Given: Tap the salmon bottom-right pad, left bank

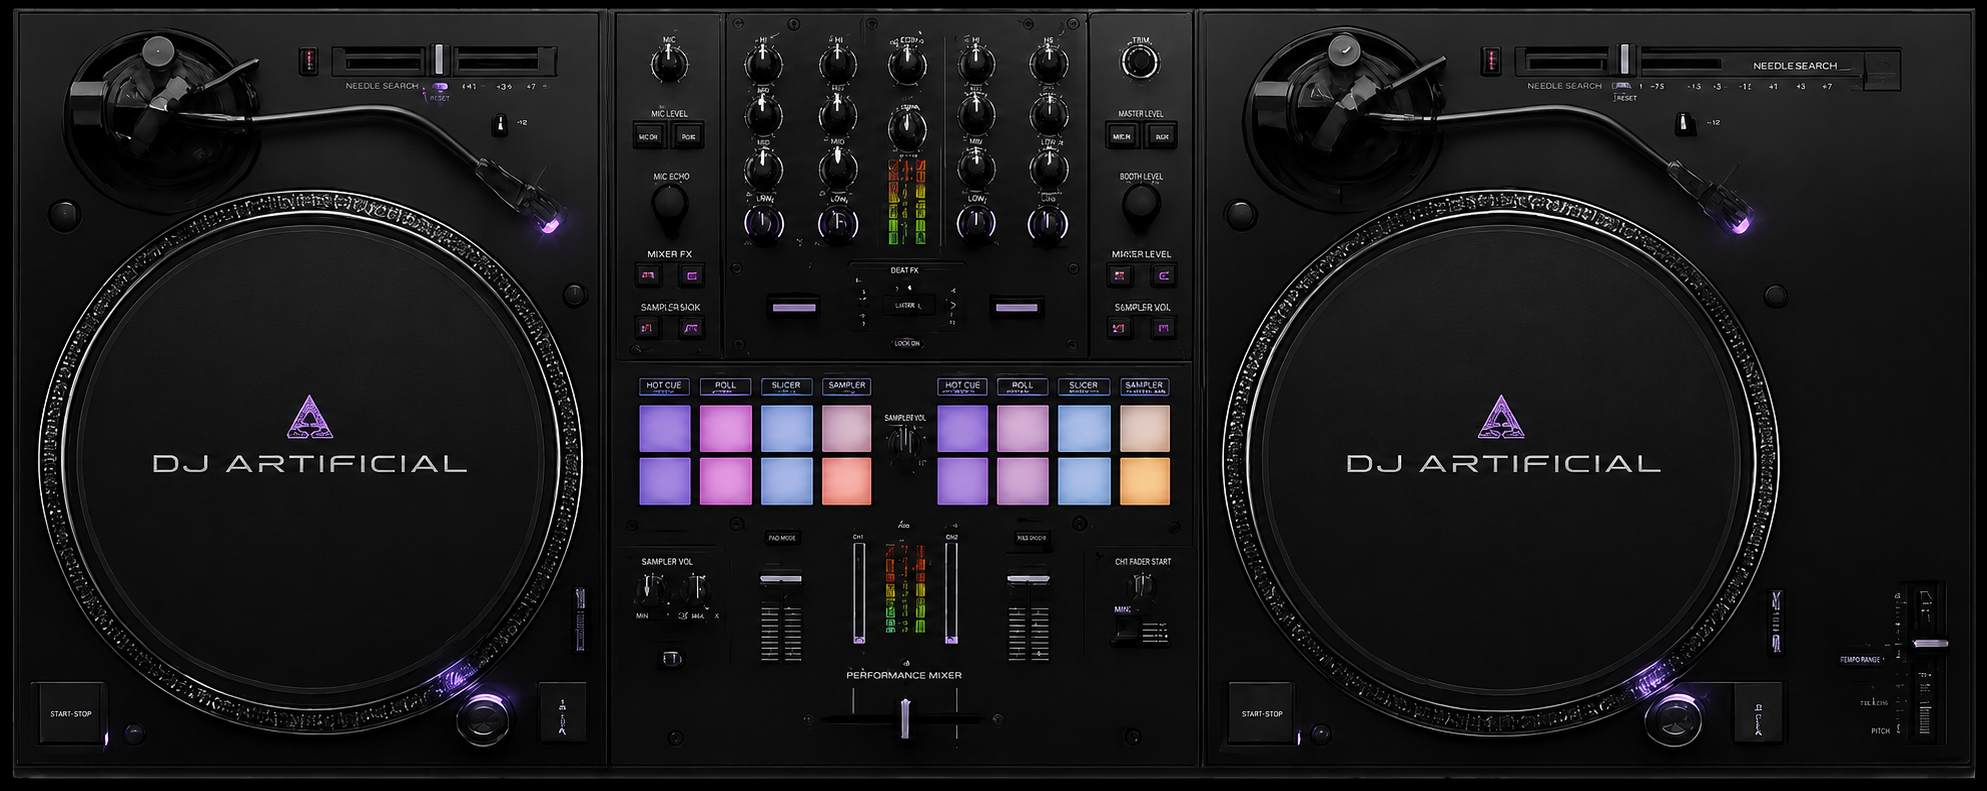Looking at the screenshot, I should click(x=847, y=481).
